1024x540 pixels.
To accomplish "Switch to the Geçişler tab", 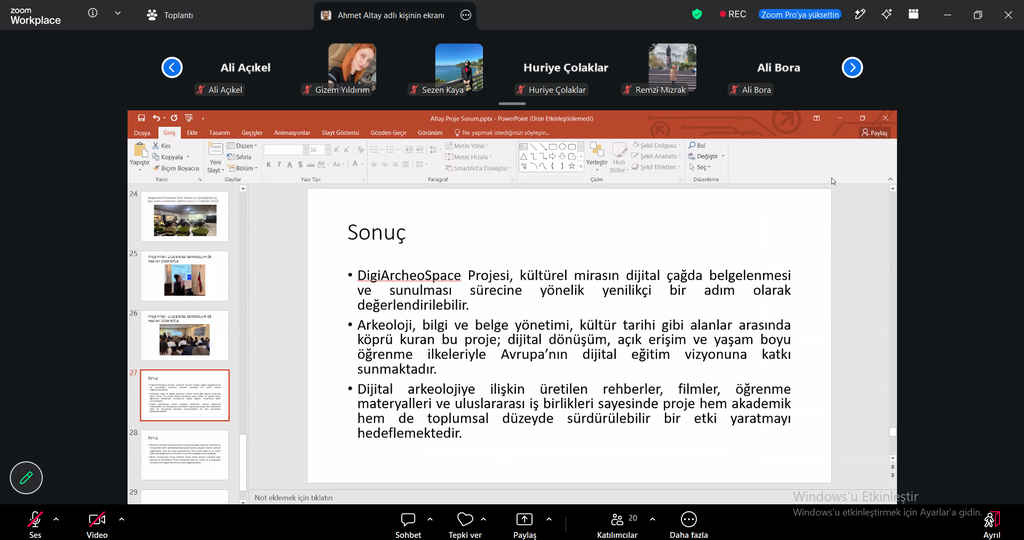I will [x=252, y=133].
